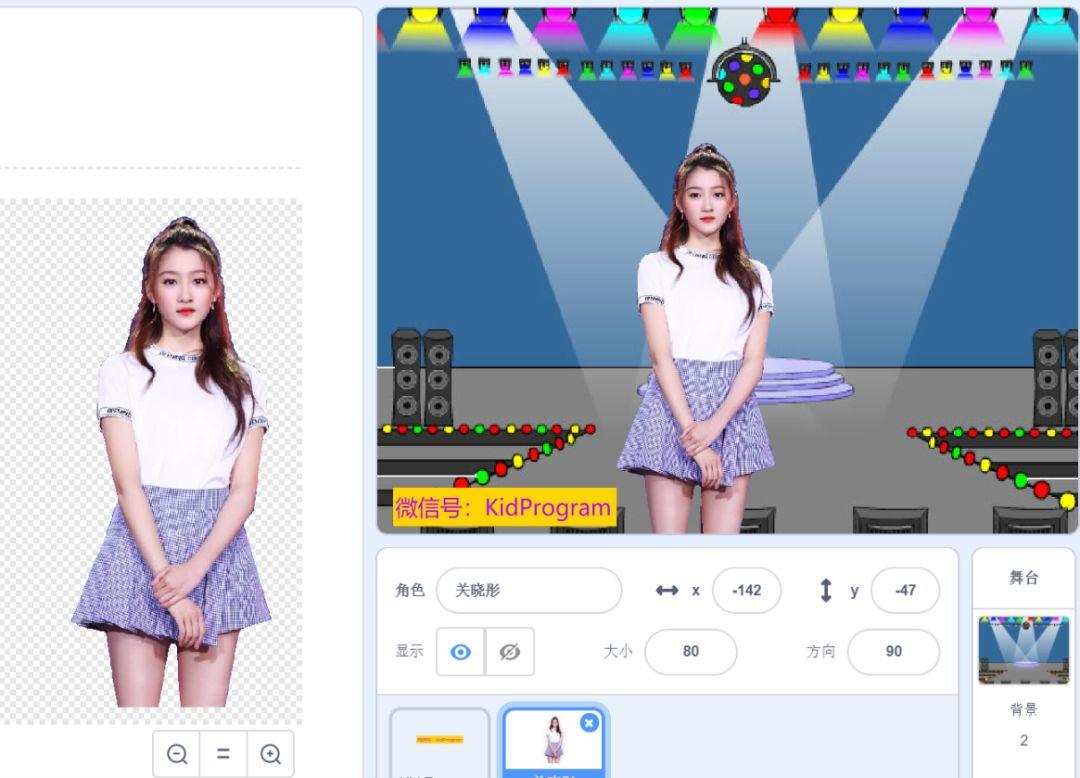1080x778 pixels.
Task: Select the stage backdrop thumbnail
Action: [x=1023, y=649]
